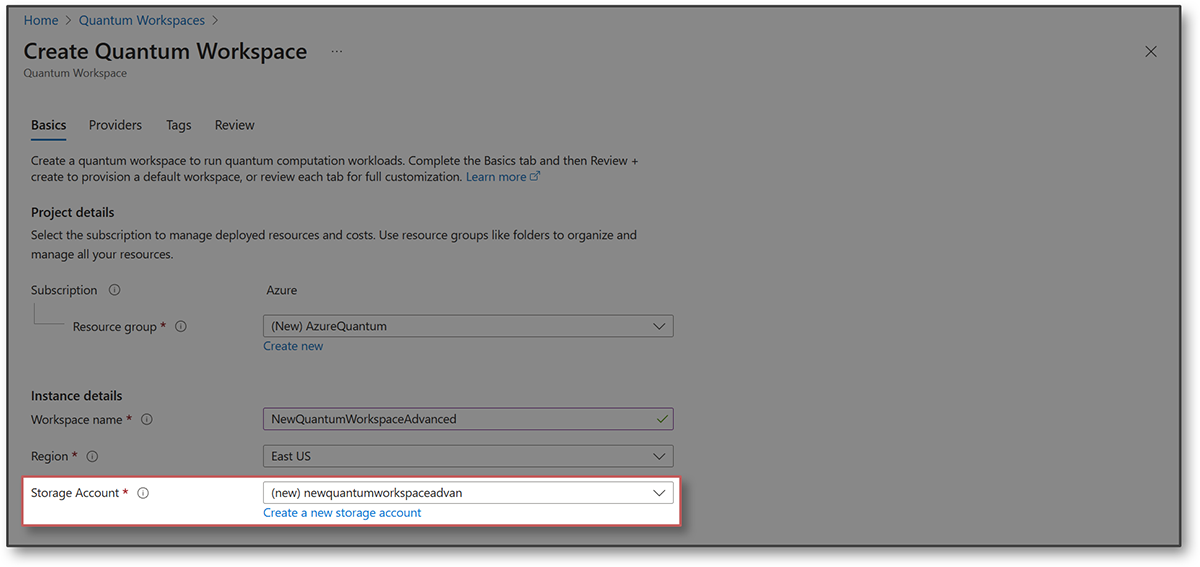Switch to the Basics tab
This screenshot has height=567, width=1200.
point(48,125)
